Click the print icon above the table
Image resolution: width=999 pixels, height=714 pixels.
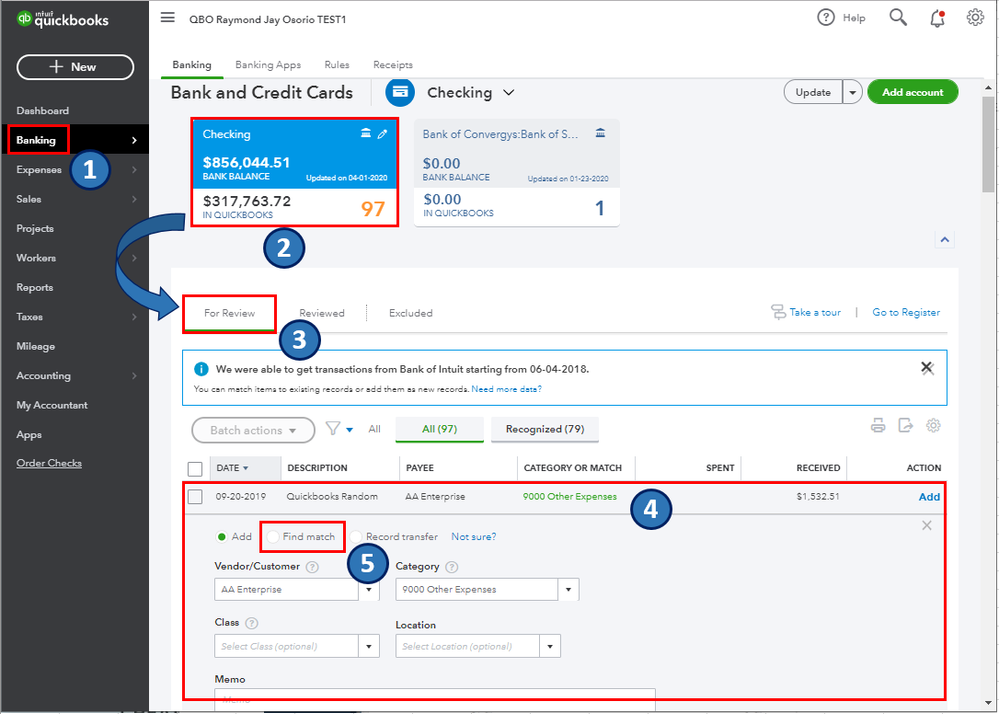click(878, 425)
